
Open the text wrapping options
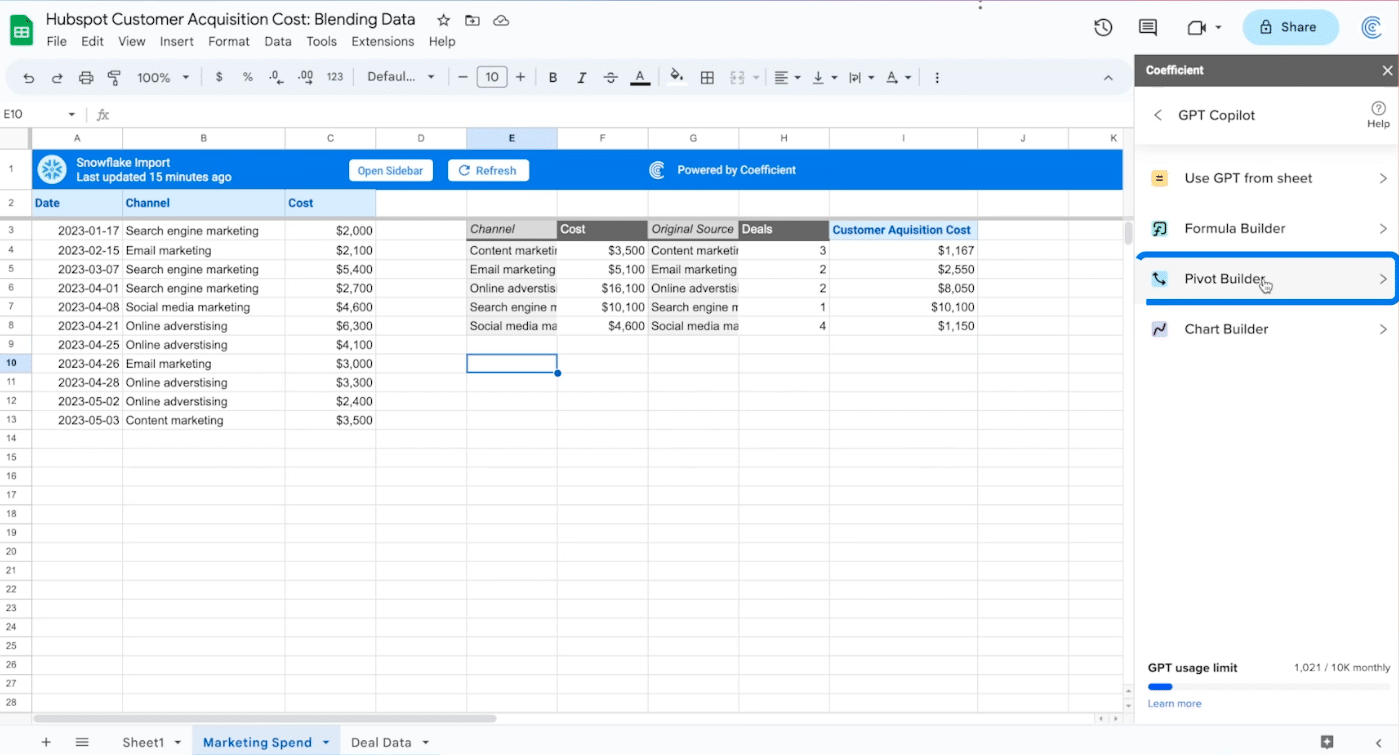click(860, 77)
